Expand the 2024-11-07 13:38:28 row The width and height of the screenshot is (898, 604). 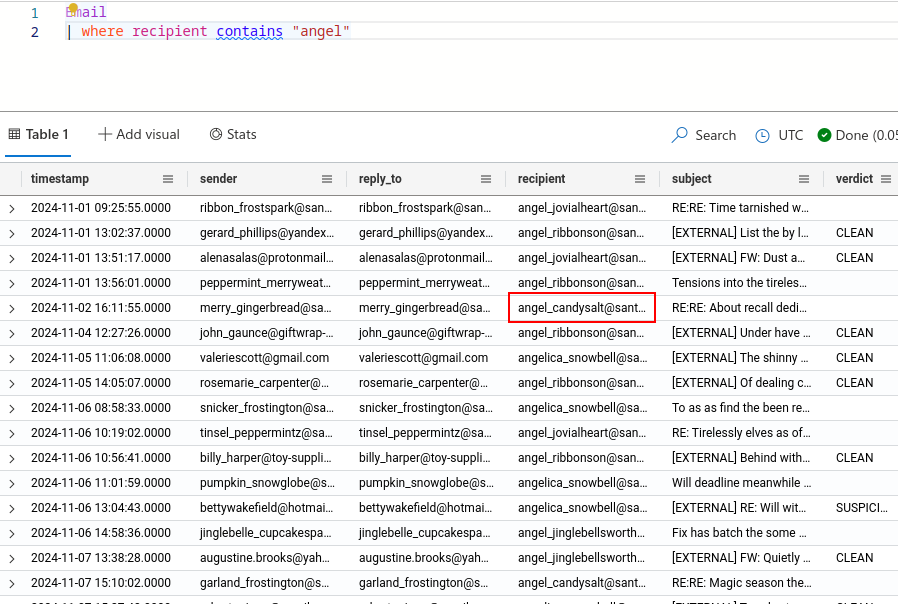click(12, 558)
